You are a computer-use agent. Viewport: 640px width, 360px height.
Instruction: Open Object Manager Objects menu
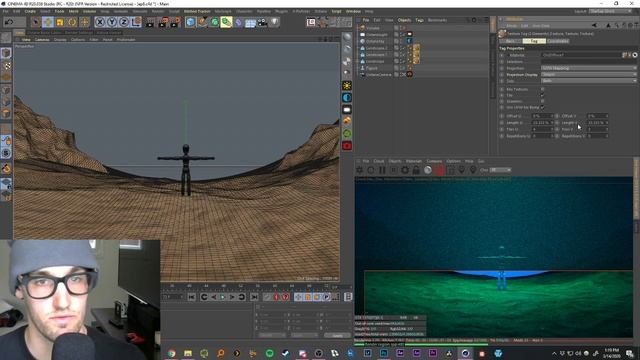click(404, 20)
